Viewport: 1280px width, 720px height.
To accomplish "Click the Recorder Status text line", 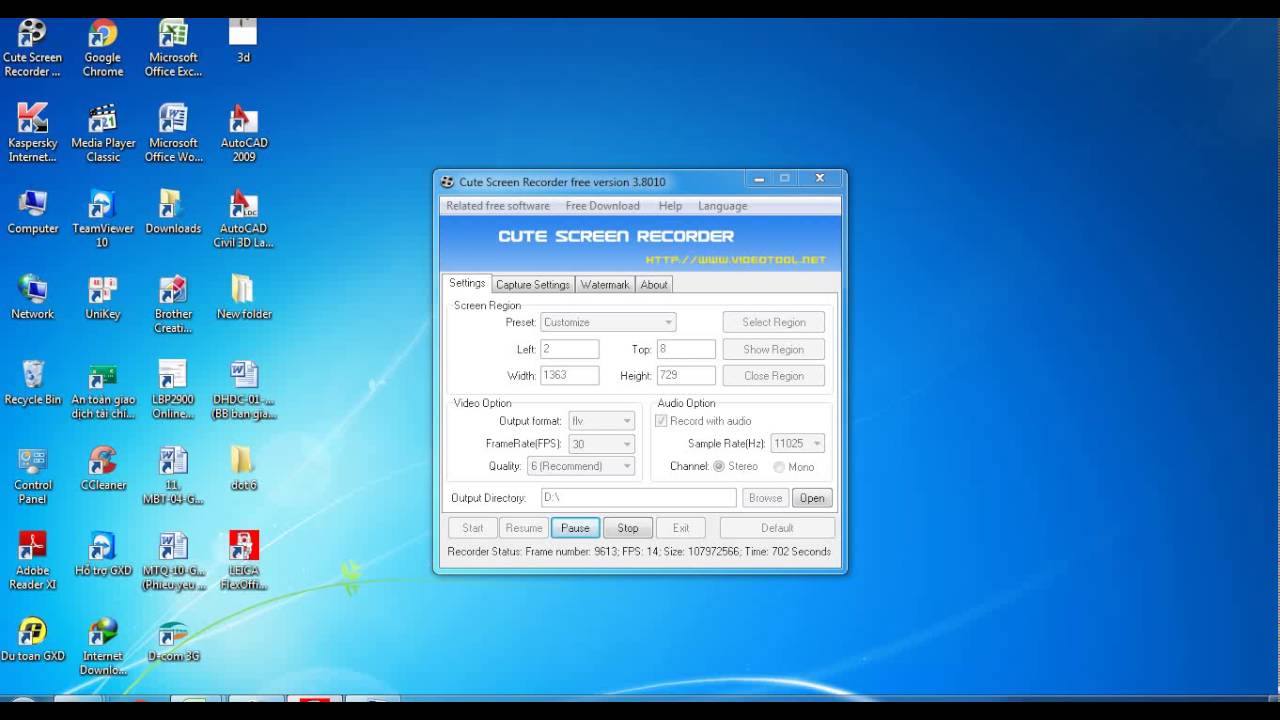I will point(639,552).
